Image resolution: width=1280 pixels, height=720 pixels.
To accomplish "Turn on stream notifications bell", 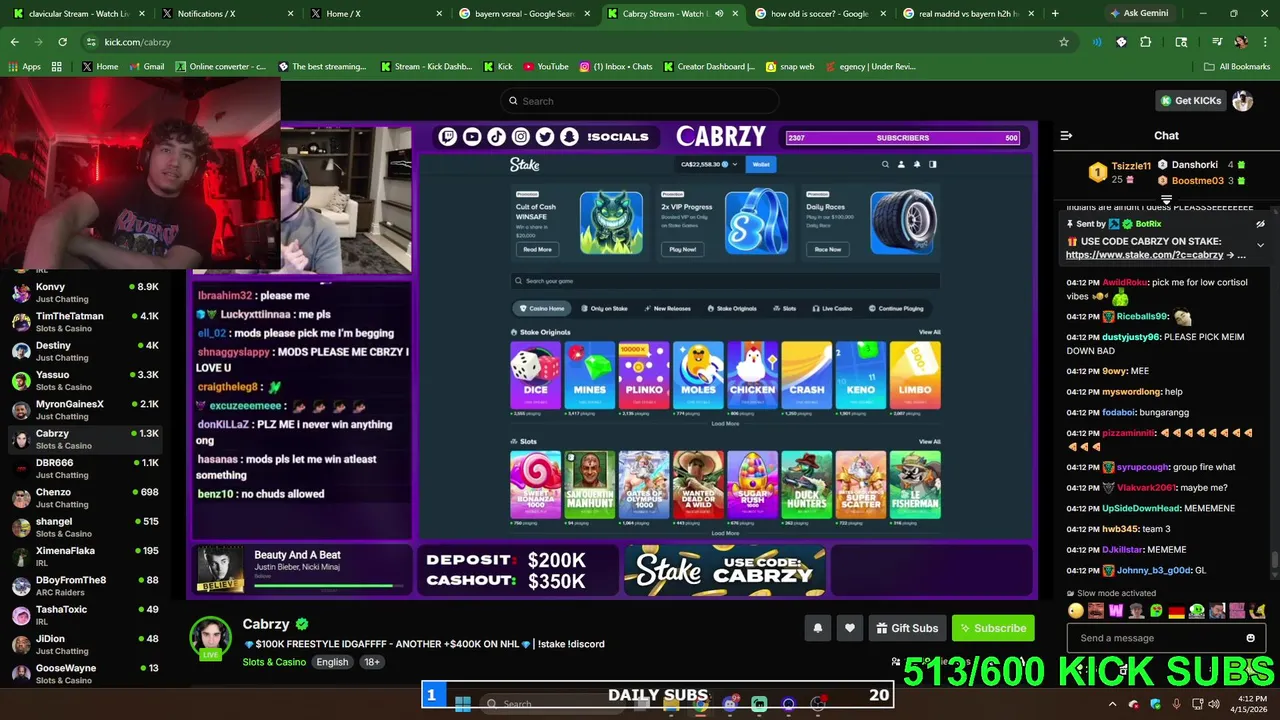I will [817, 628].
